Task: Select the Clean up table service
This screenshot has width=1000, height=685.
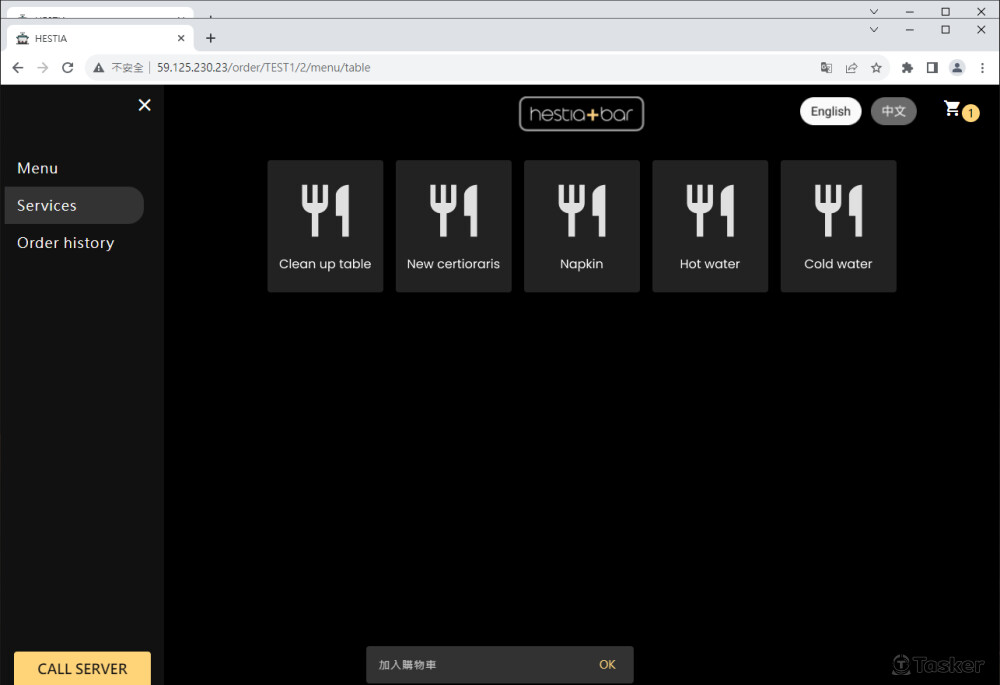Action: pyautogui.click(x=325, y=226)
